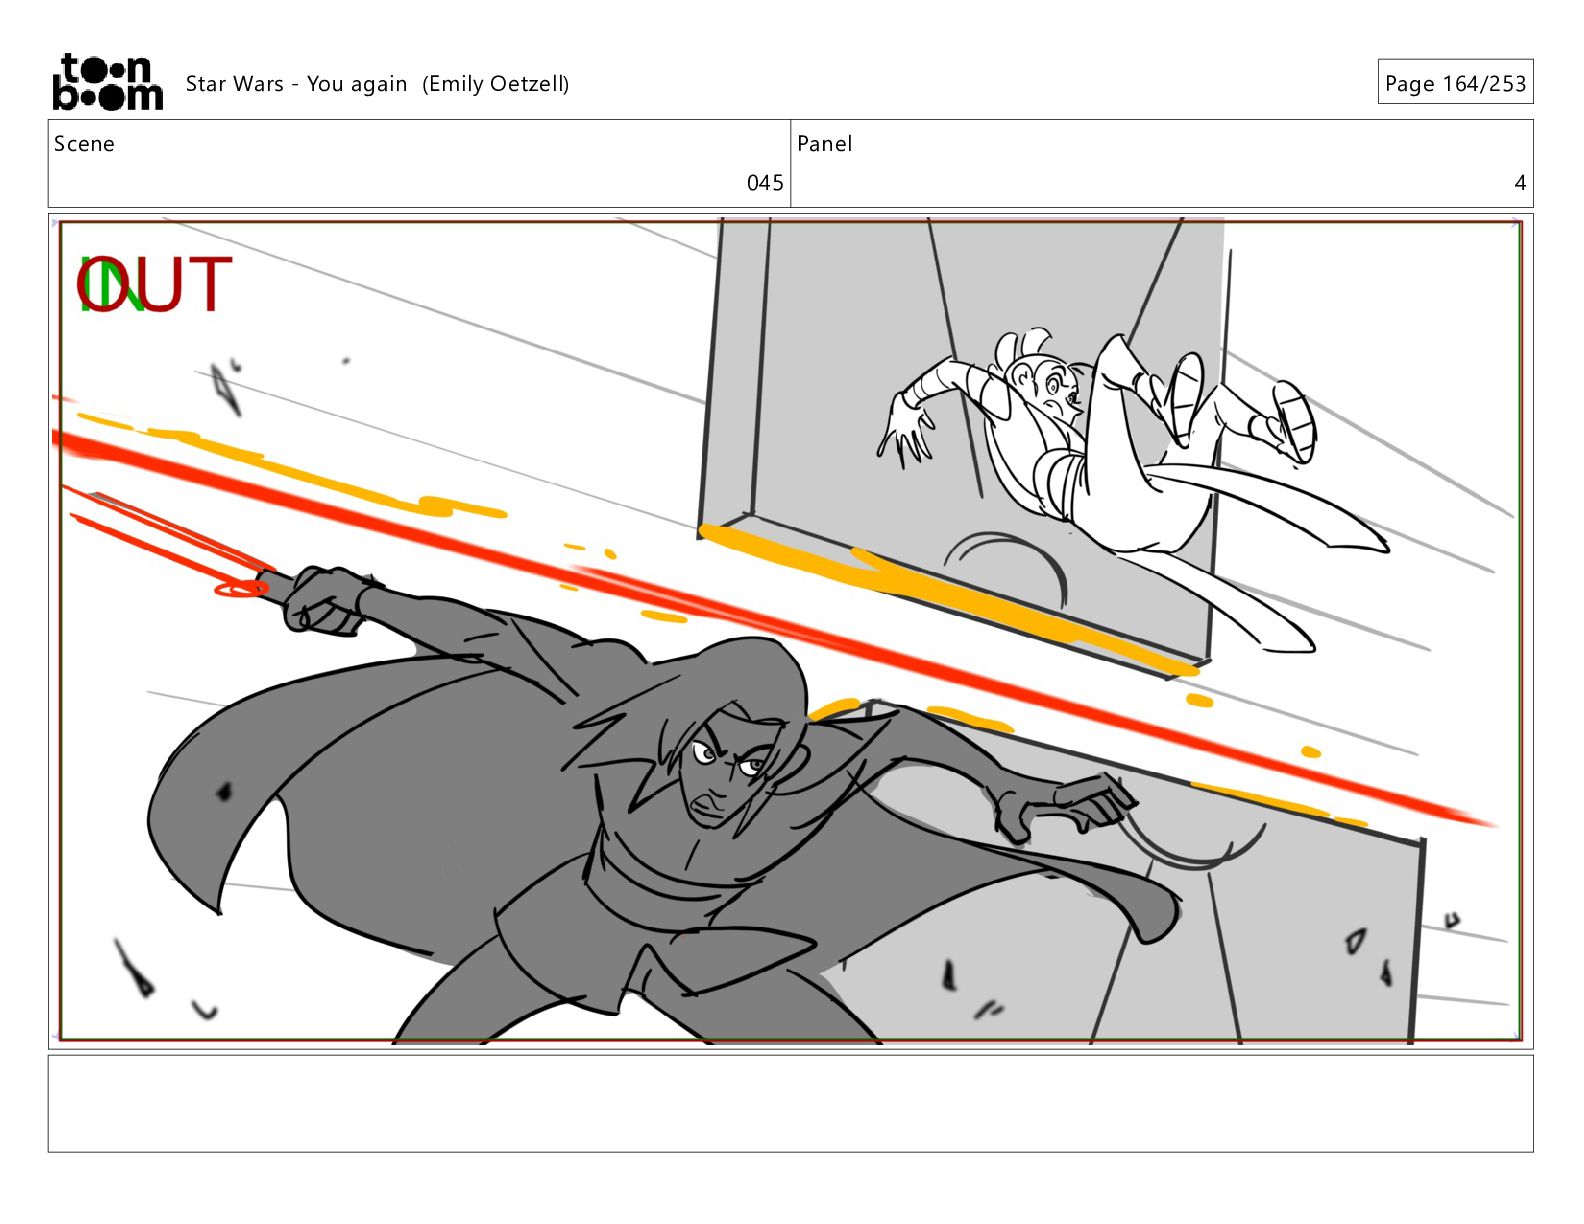Click the 'Panel' label
Viewport: 1584px width, 1224px height.
coord(824,144)
